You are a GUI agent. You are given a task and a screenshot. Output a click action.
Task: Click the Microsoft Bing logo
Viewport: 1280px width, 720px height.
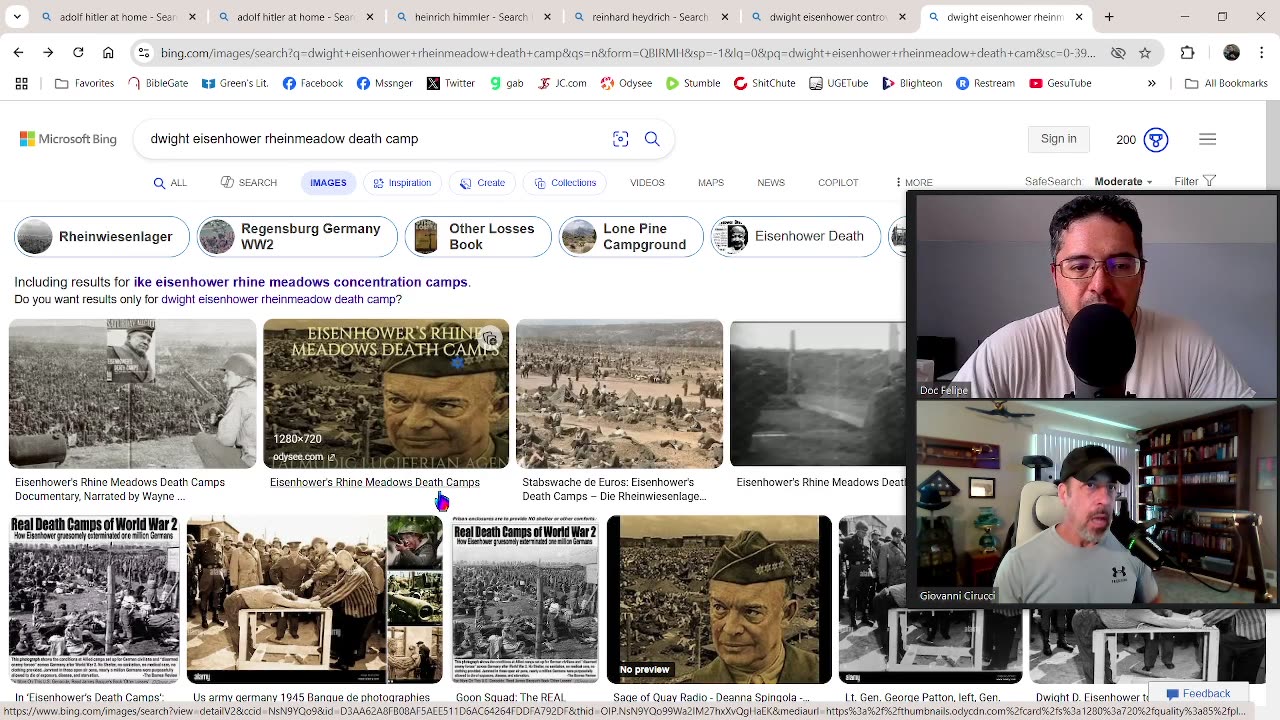click(x=68, y=139)
